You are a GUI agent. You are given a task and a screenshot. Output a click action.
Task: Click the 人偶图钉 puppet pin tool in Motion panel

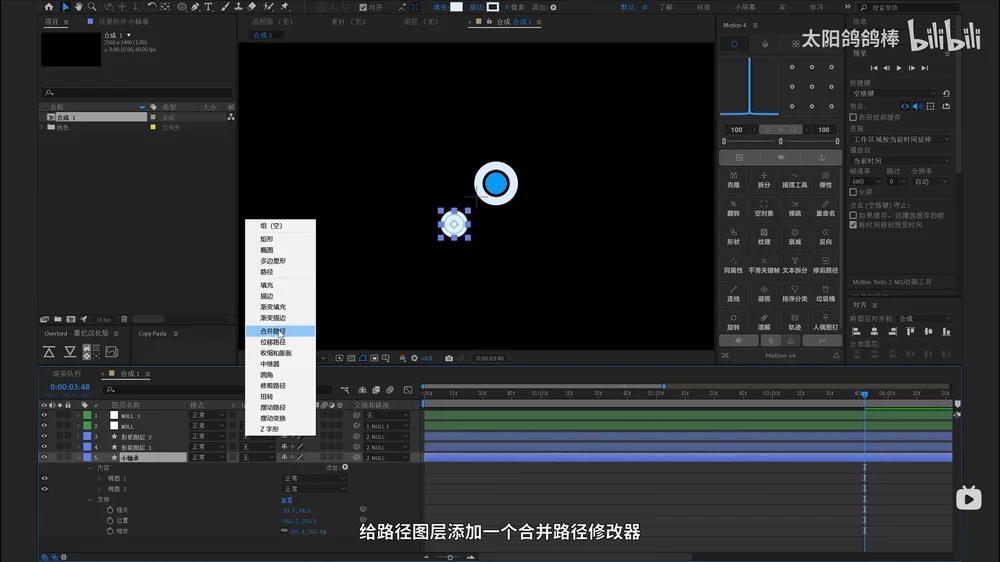pos(825,322)
